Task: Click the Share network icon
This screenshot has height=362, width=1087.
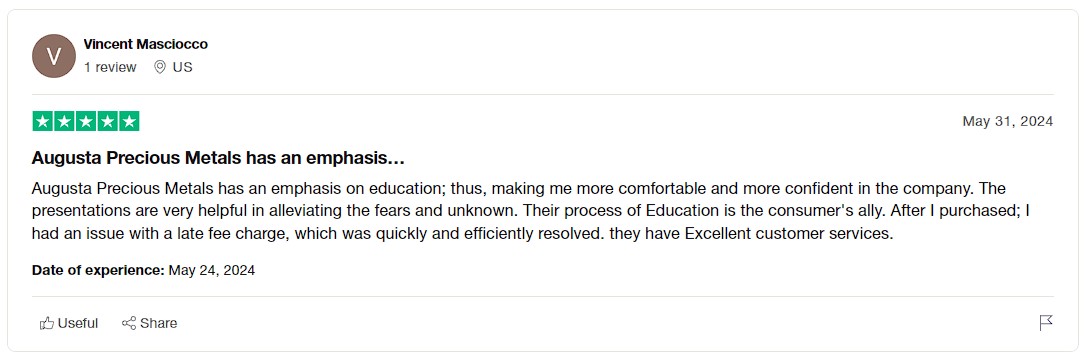Action: click(x=129, y=323)
